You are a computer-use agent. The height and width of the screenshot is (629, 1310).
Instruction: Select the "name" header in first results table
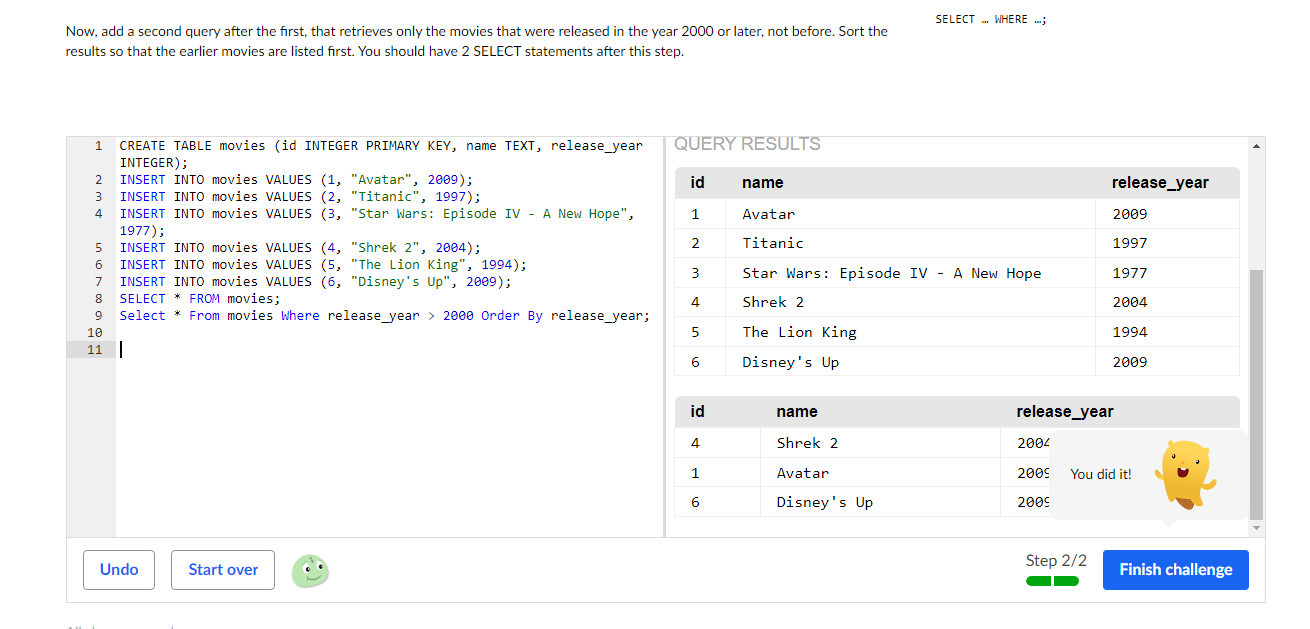762,183
